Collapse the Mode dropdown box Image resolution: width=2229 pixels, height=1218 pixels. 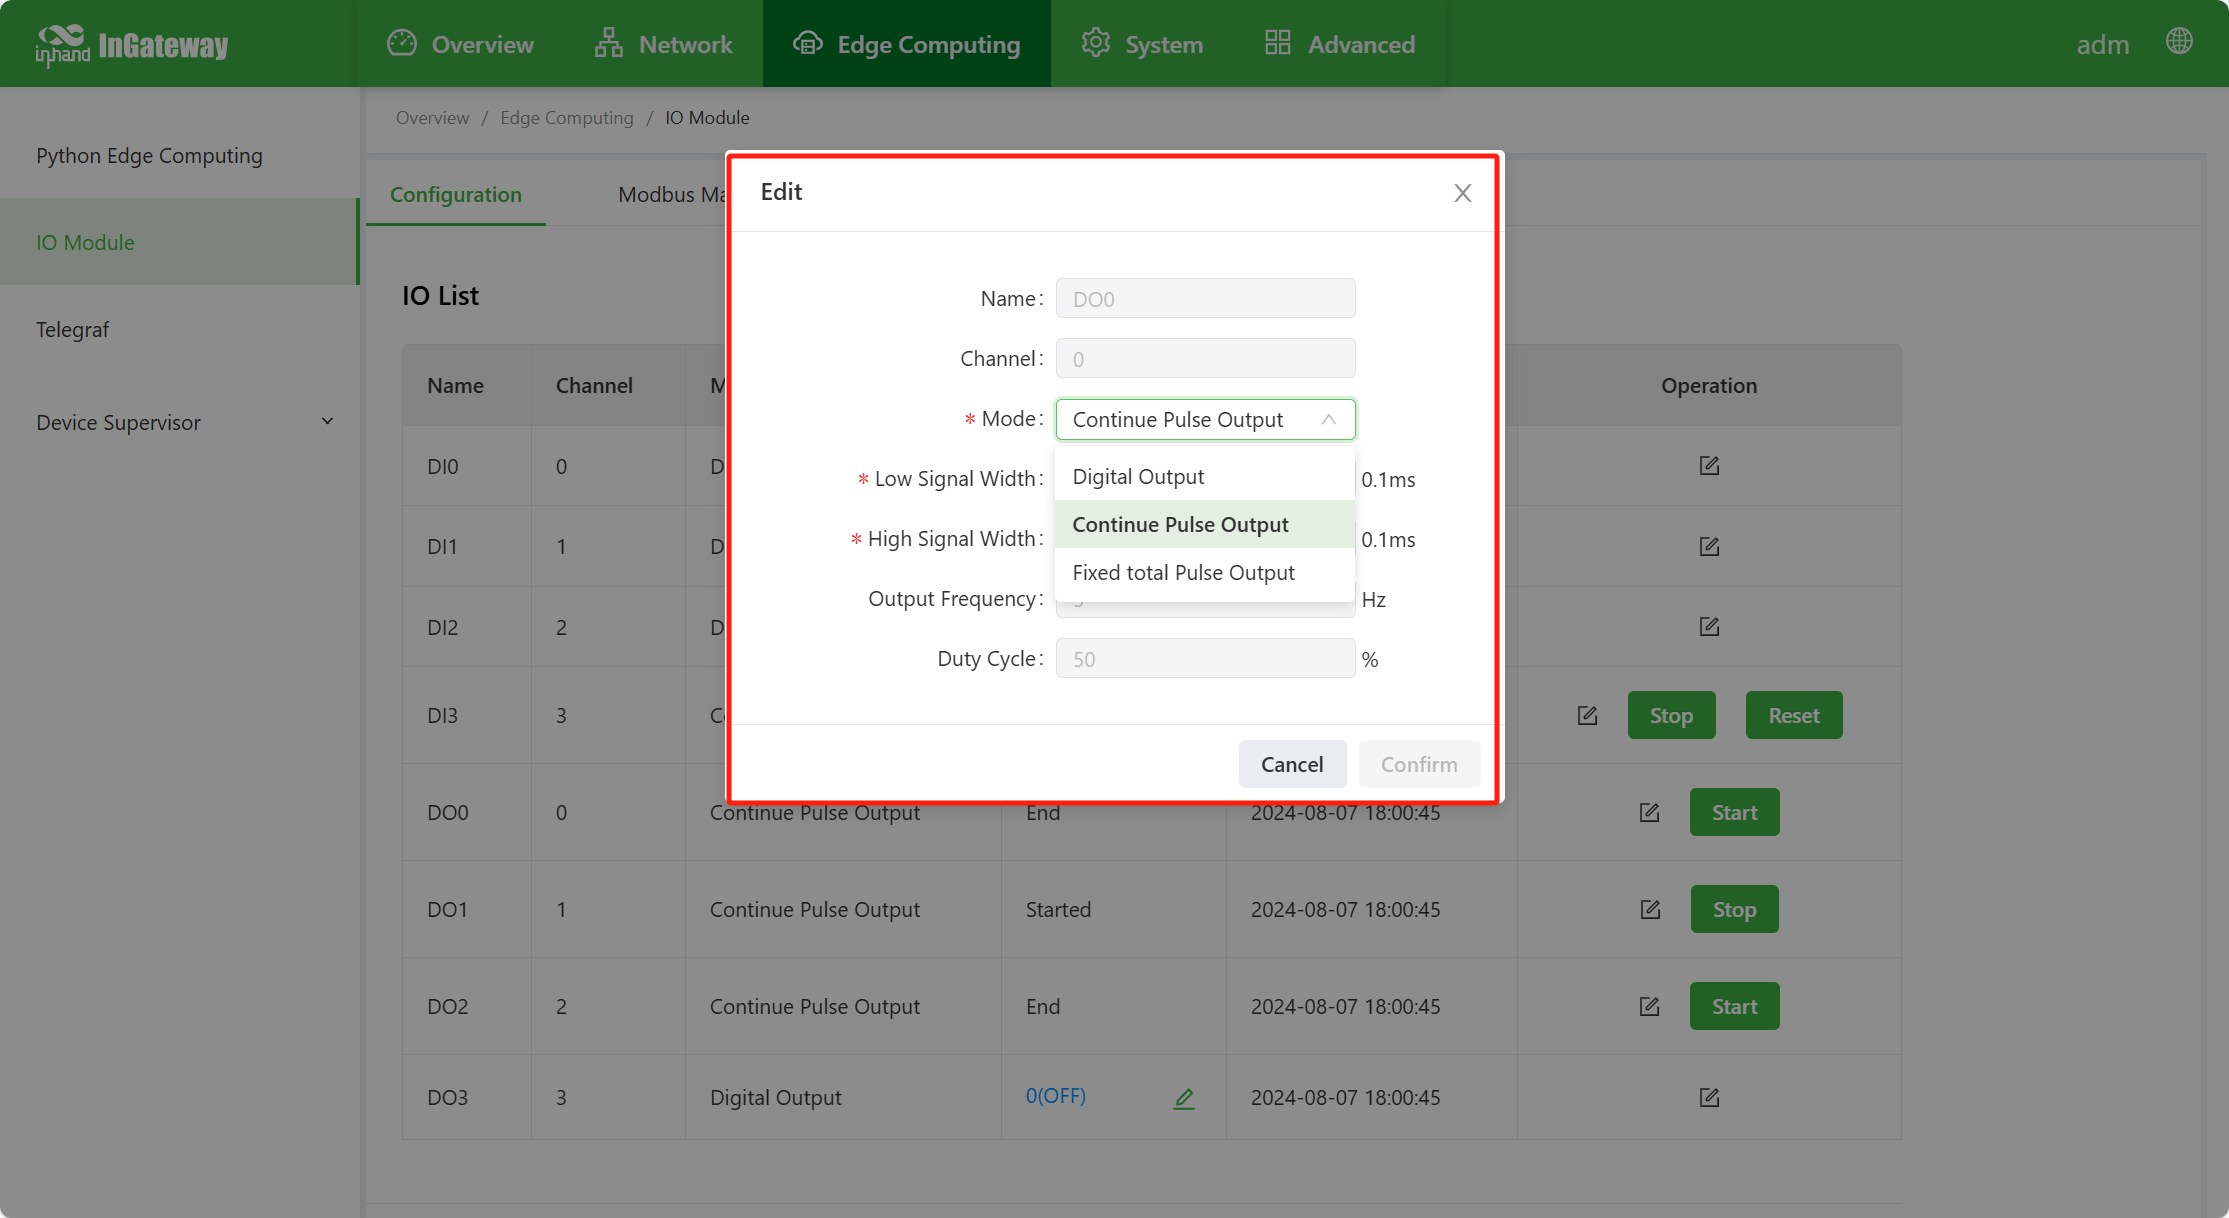(x=1205, y=420)
